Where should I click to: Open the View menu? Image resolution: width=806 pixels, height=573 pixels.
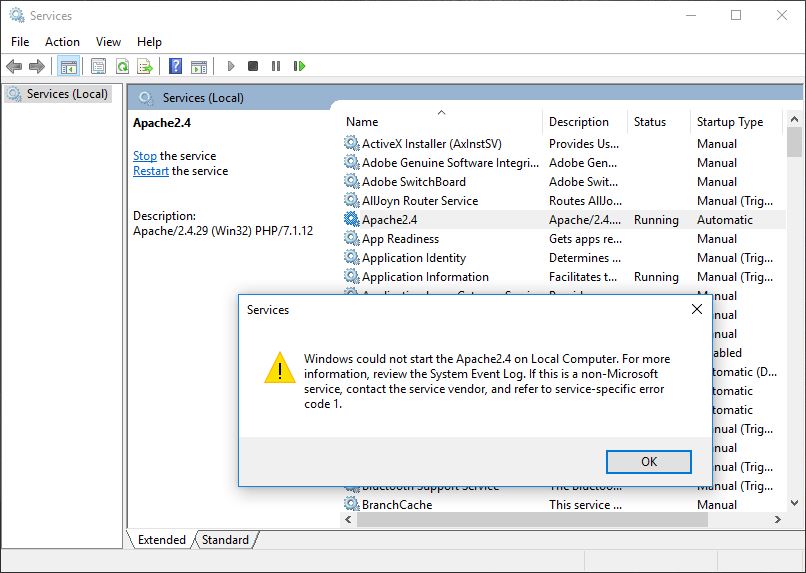pos(108,42)
